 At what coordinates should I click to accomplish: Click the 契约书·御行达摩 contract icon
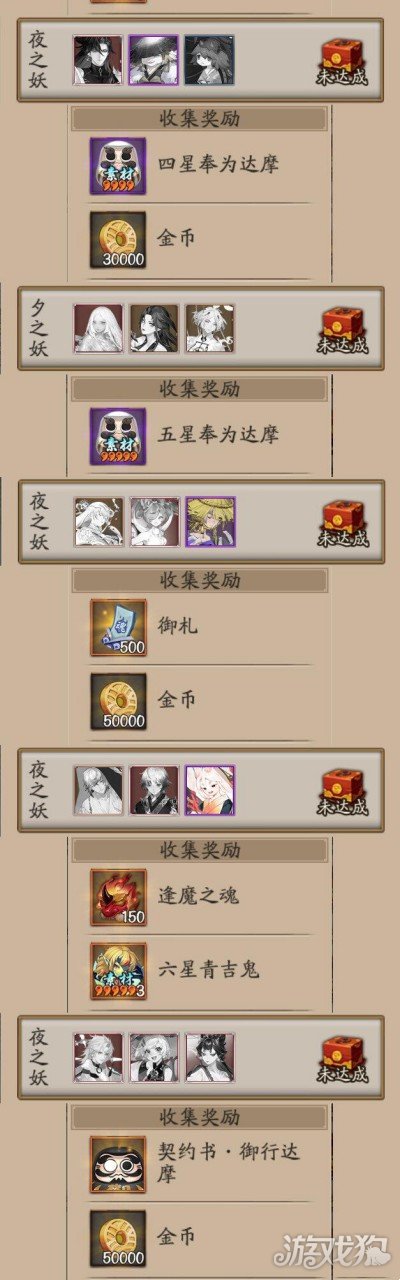click(x=117, y=1164)
